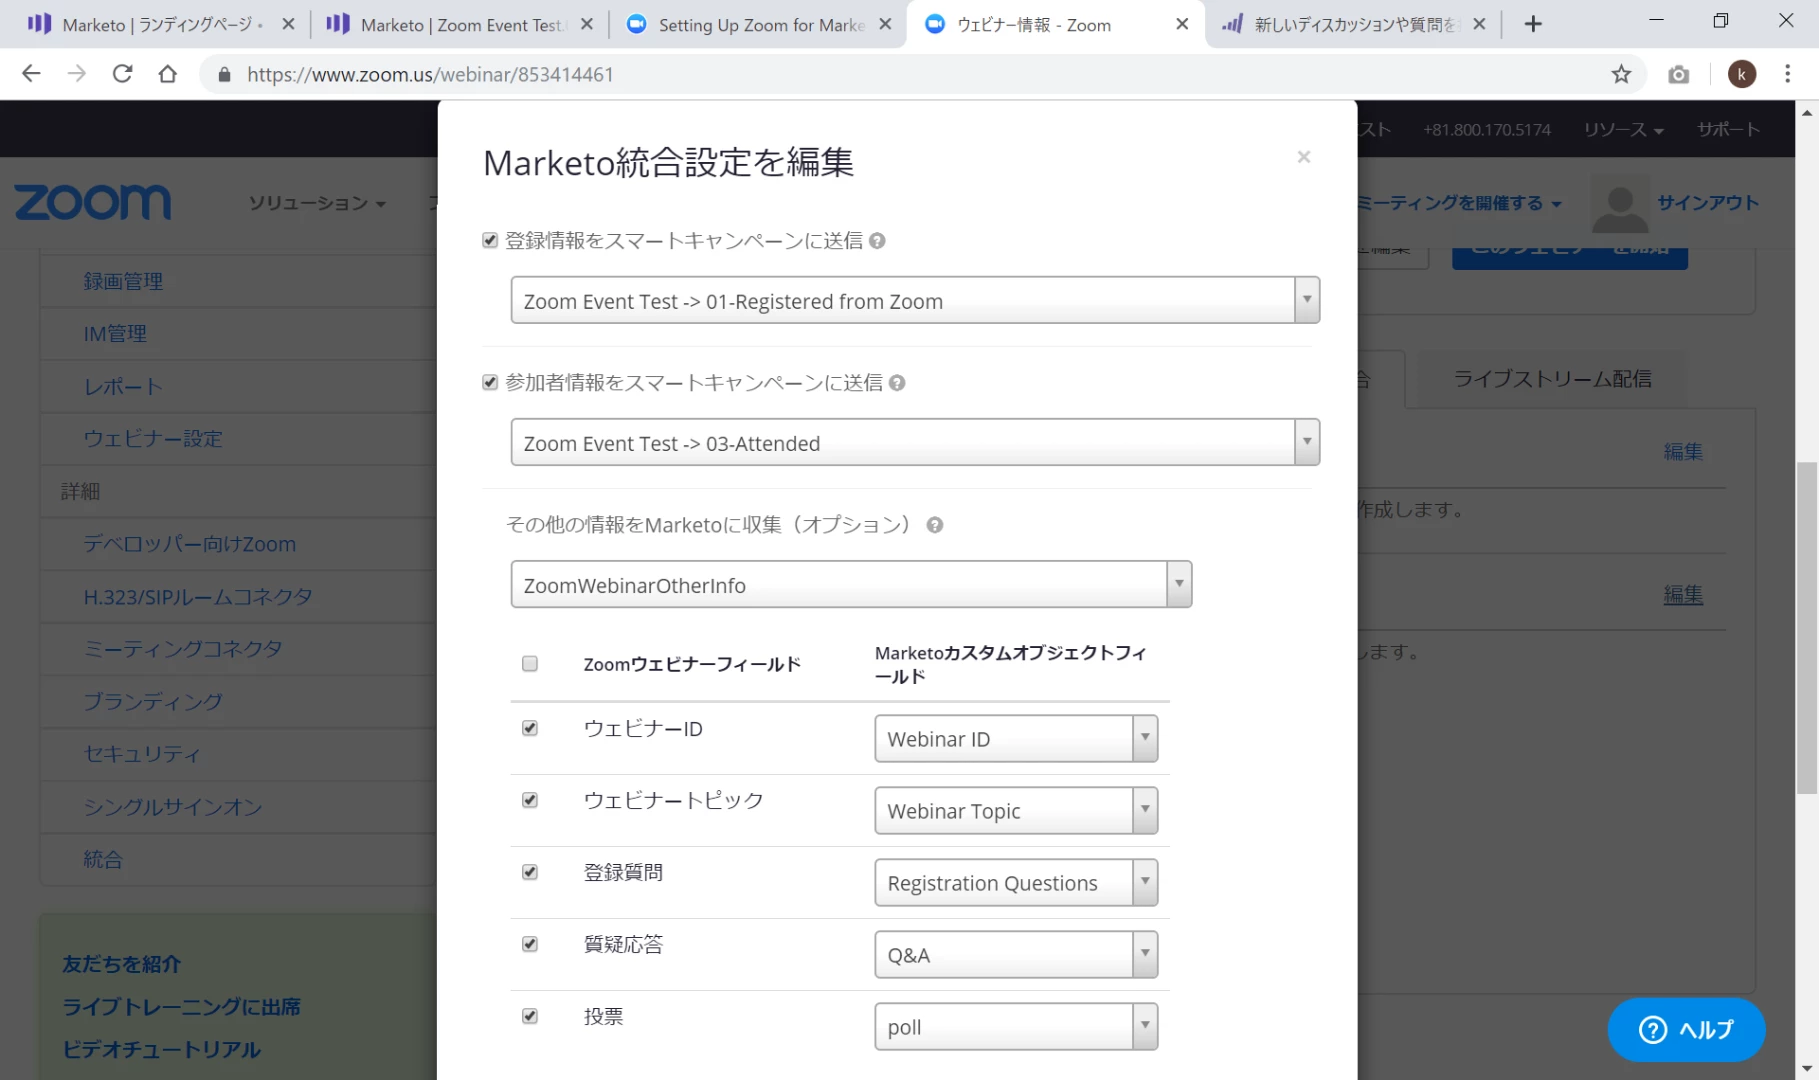Open the browser home page
Image resolution: width=1819 pixels, height=1080 pixels.
[x=168, y=74]
